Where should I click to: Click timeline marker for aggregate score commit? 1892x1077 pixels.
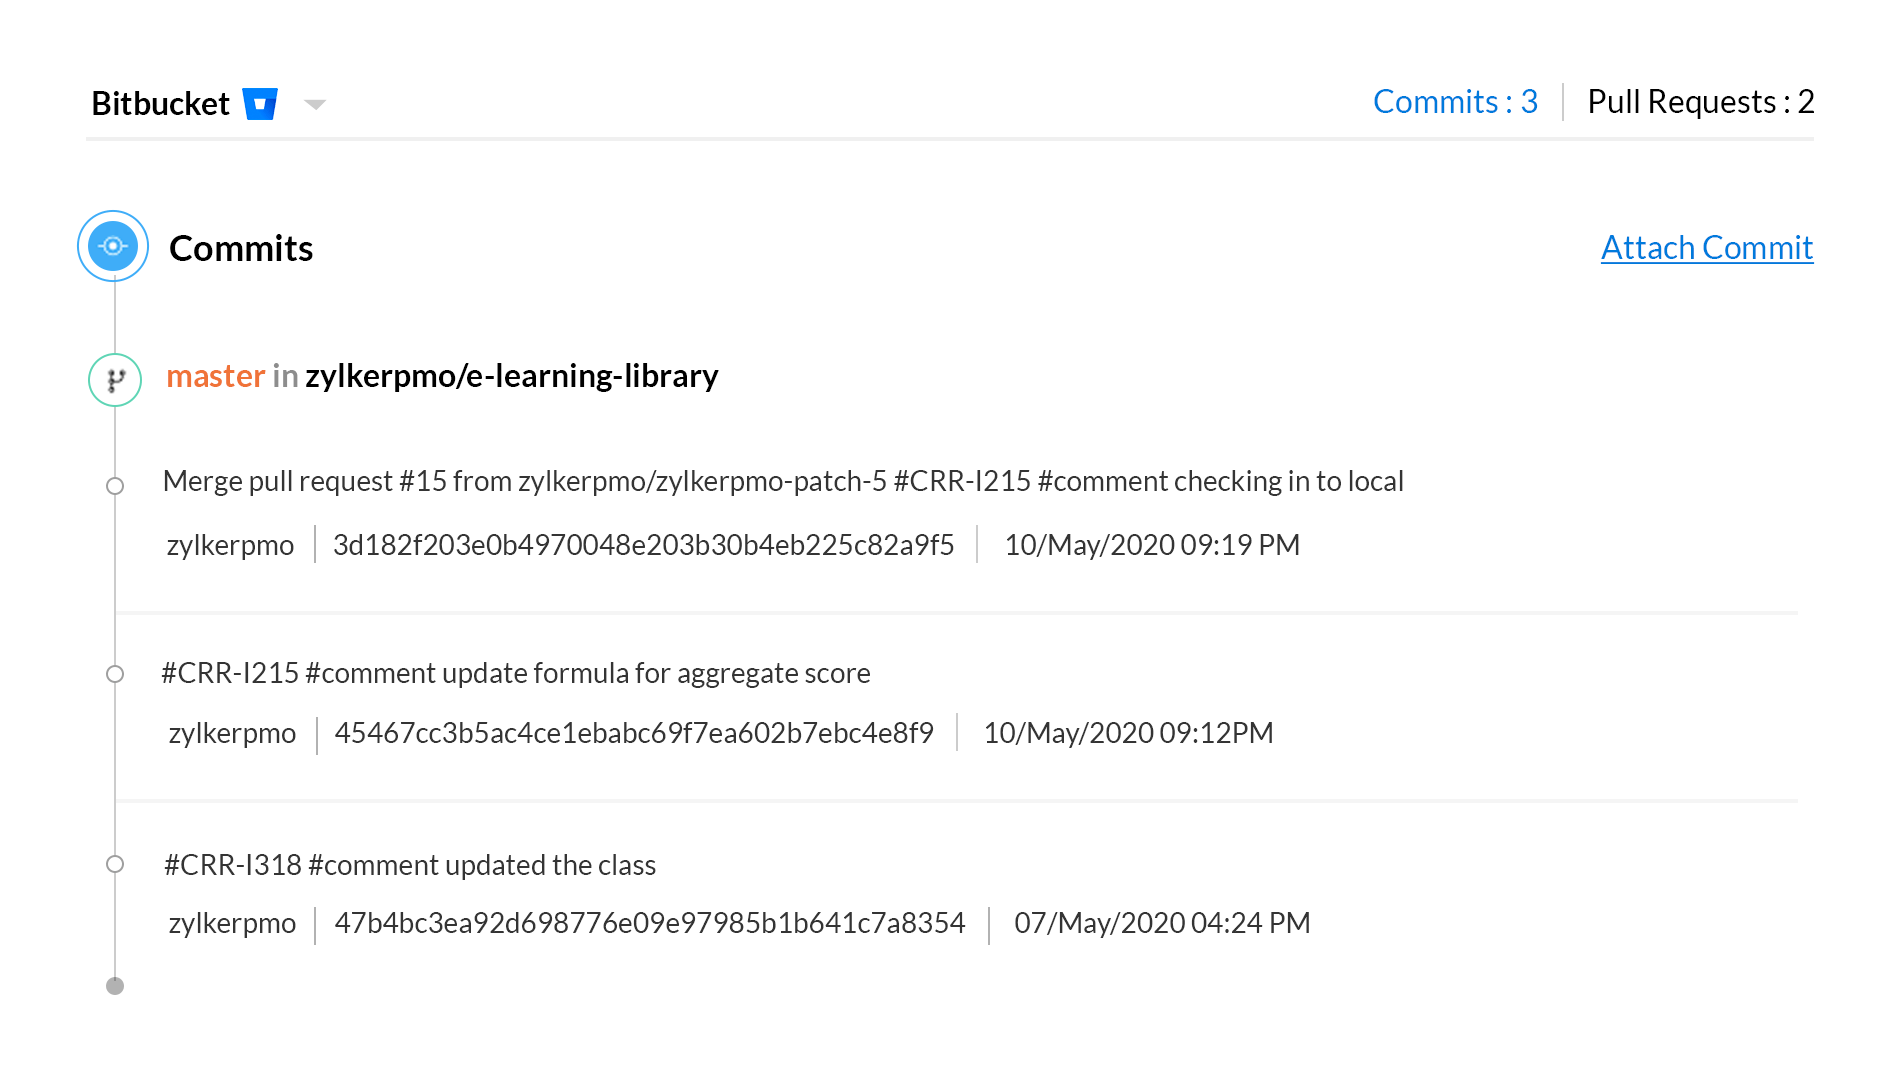[x=115, y=674]
